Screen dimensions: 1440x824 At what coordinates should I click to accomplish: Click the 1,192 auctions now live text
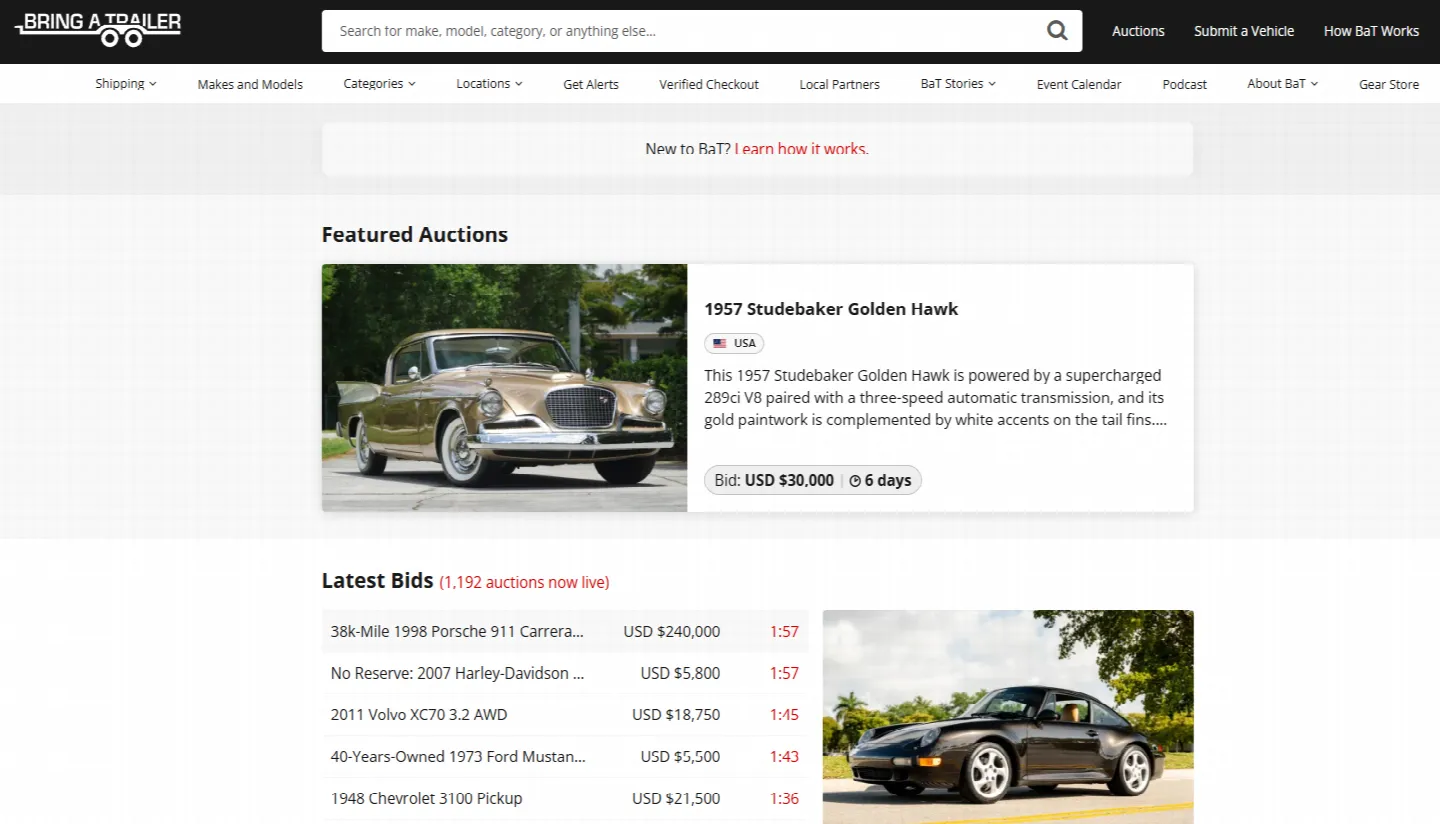[x=524, y=582]
